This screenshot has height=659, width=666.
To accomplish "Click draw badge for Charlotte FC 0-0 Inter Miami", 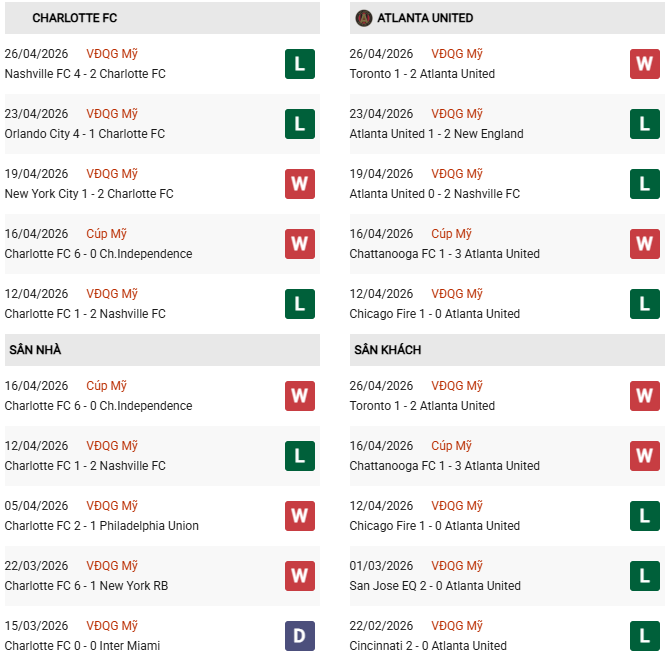I will point(299,636).
